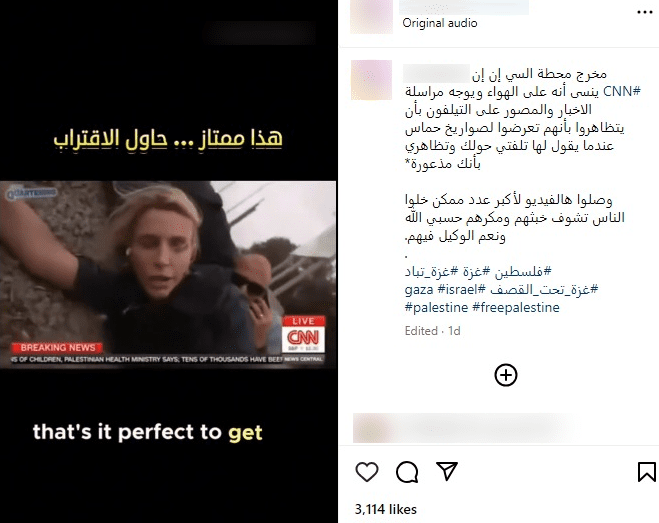
Task: Open the #freepalestine hashtag
Action: (x=516, y=307)
